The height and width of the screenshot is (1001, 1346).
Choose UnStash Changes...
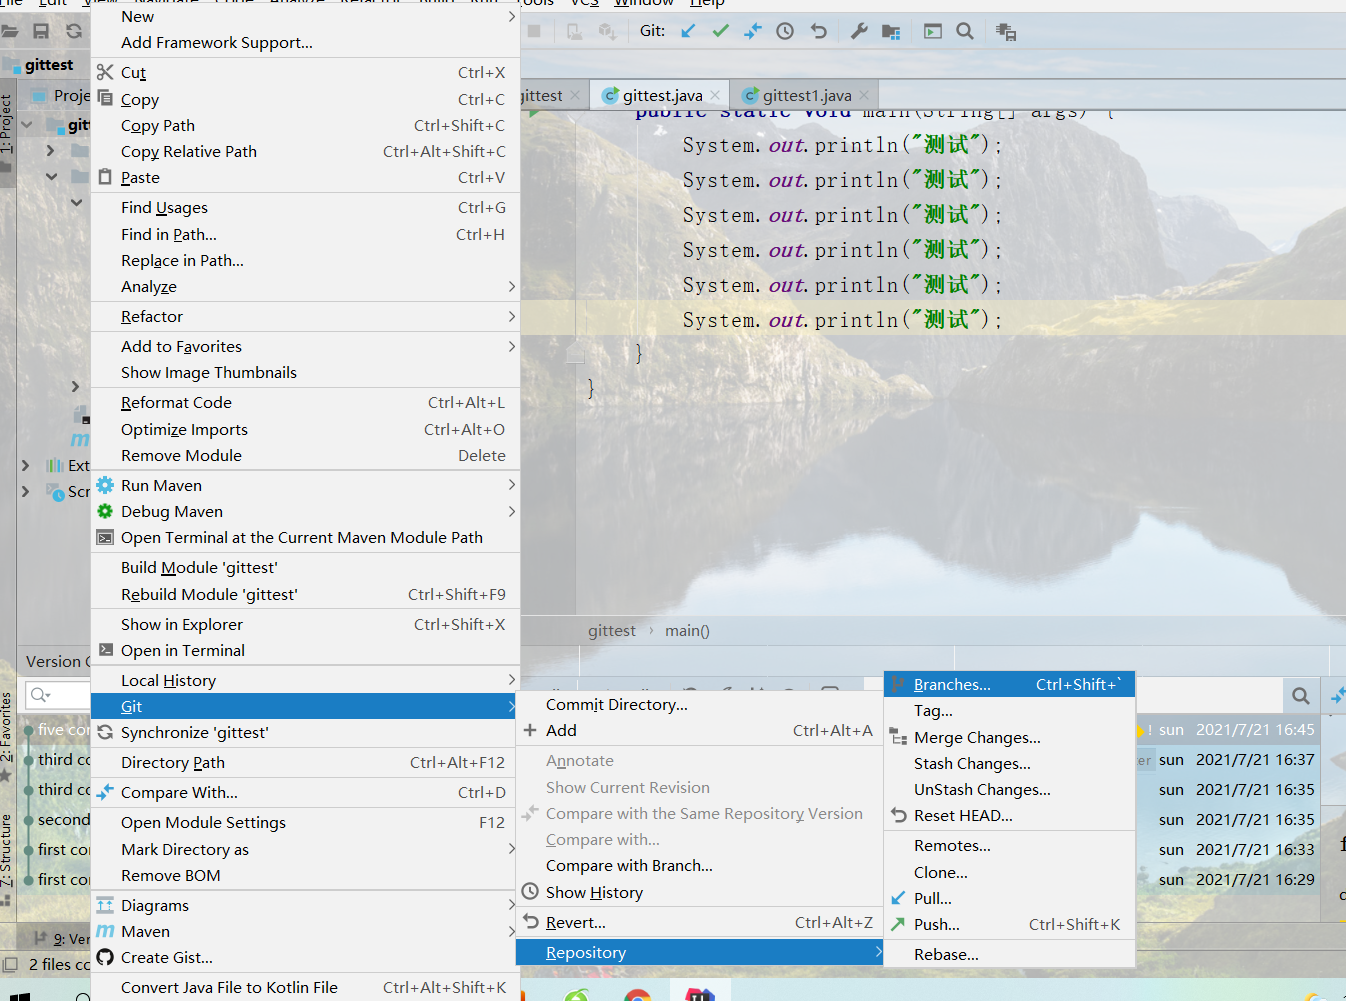pos(1010,789)
